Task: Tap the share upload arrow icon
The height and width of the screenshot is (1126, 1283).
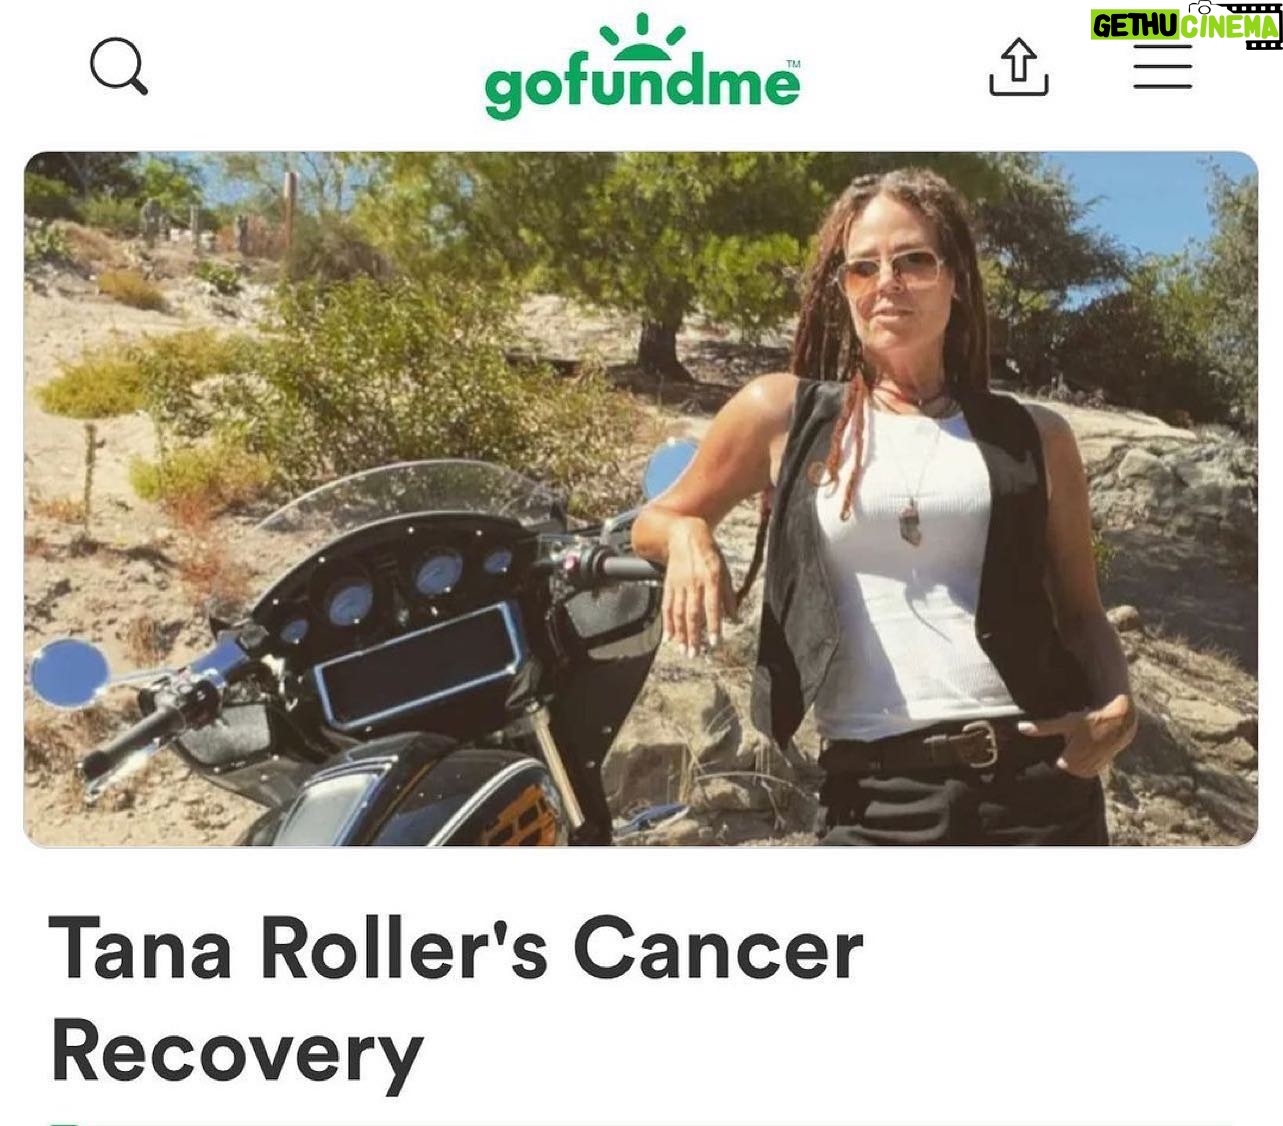Action: [x=1018, y=67]
